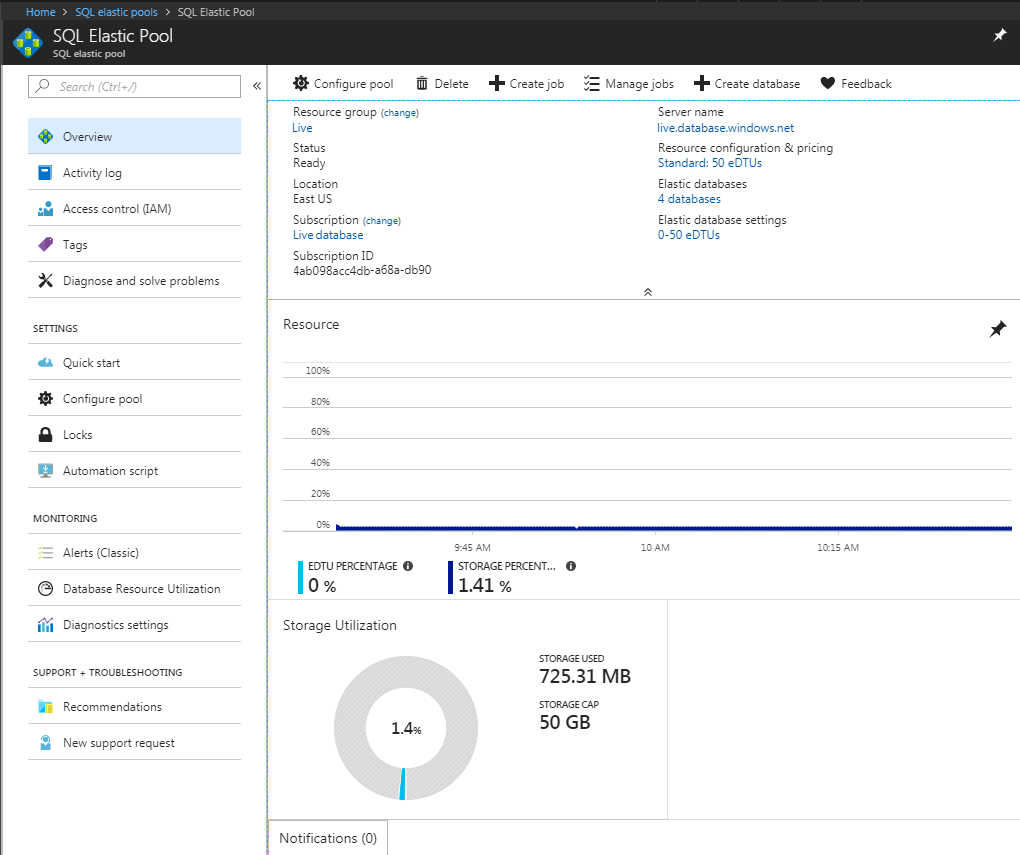The height and width of the screenshot is (855, 1020).
Task: Open the 4 databases link
Action: point(689,199)
